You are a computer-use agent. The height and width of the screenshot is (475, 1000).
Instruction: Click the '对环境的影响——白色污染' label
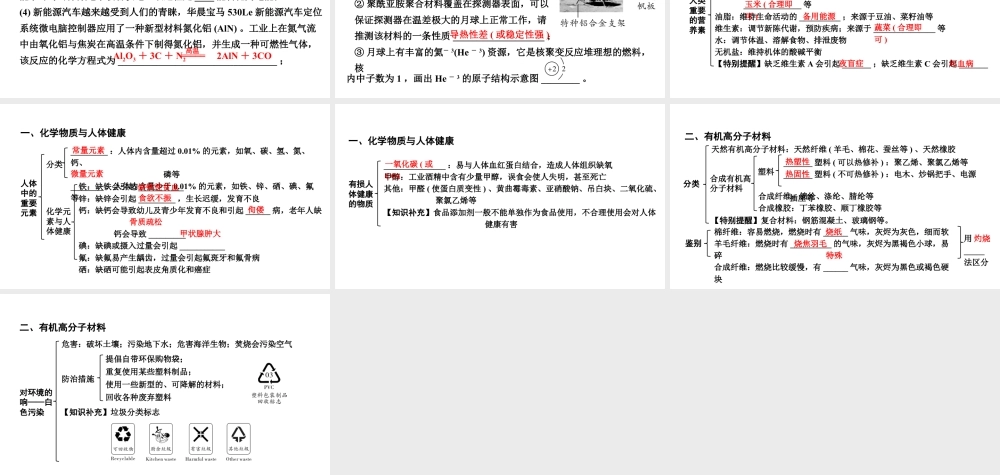36,402
